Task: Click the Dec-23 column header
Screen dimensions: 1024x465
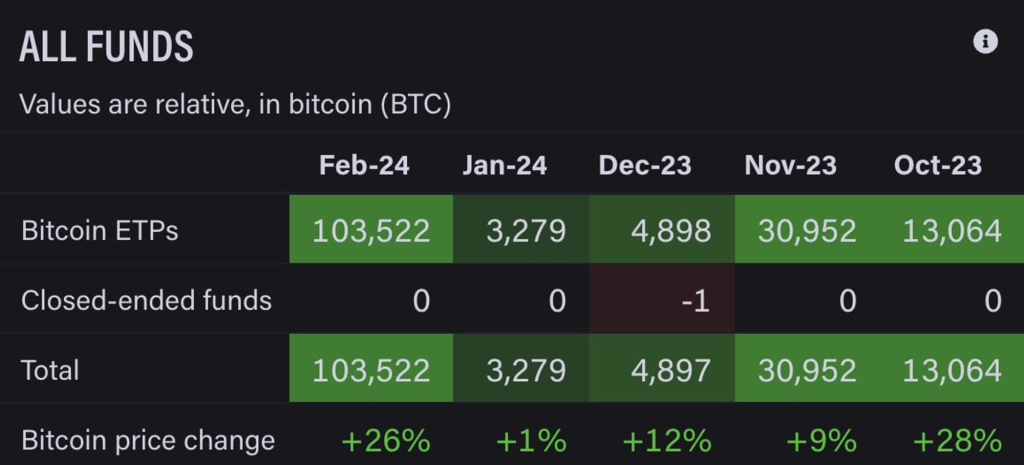Action: [x=645, y=165]
